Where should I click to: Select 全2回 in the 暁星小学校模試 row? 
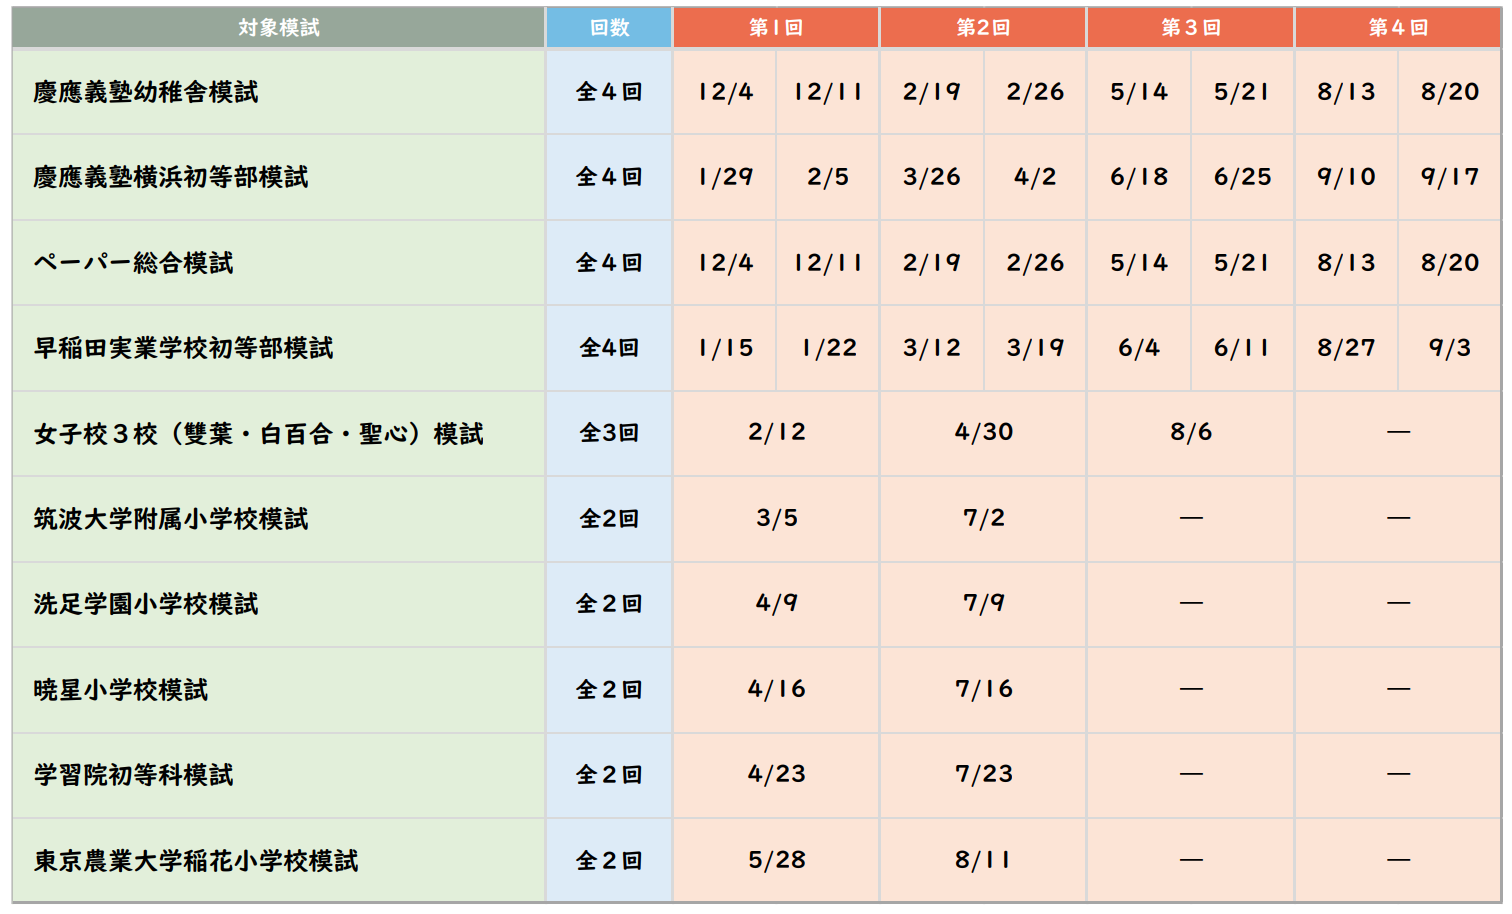(x=609, y=690)
